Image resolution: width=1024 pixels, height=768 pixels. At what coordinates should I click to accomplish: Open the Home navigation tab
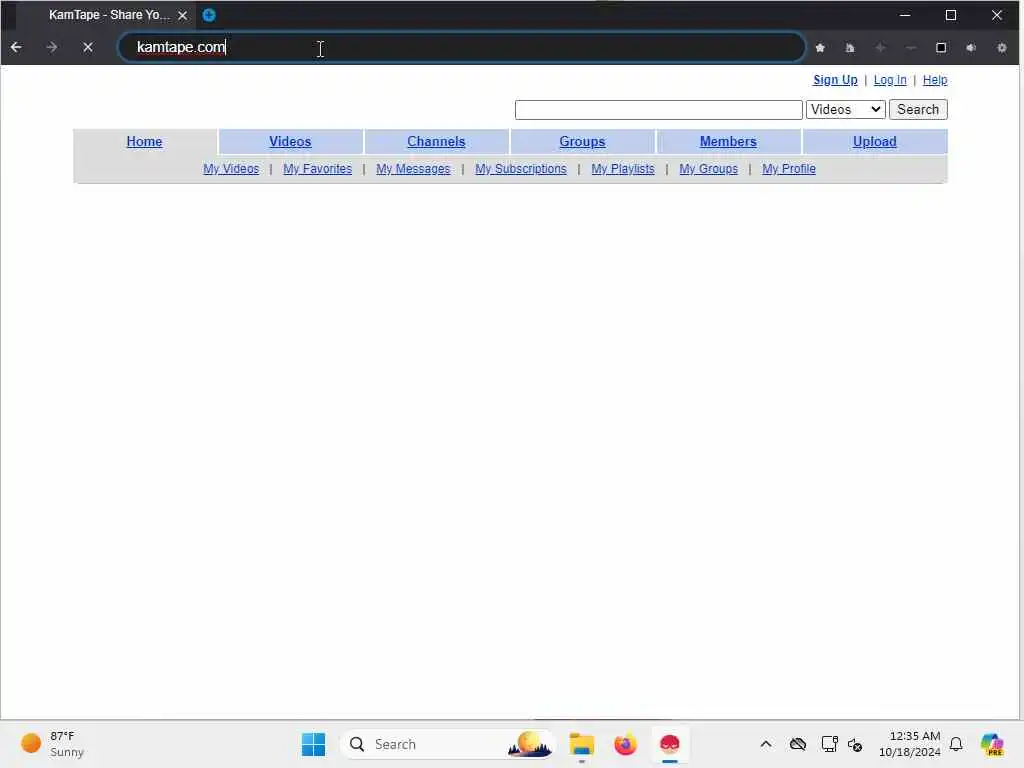pyautogui.click(x=144, y=142)
